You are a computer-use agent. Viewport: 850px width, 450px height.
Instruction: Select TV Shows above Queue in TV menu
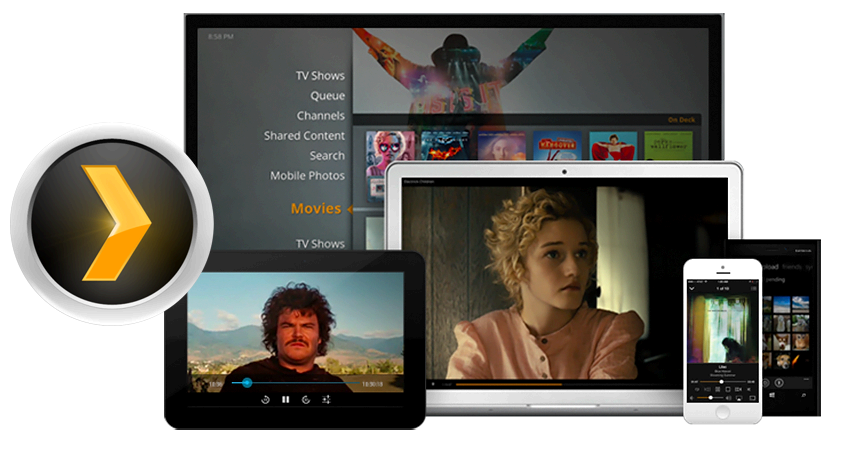320,76
